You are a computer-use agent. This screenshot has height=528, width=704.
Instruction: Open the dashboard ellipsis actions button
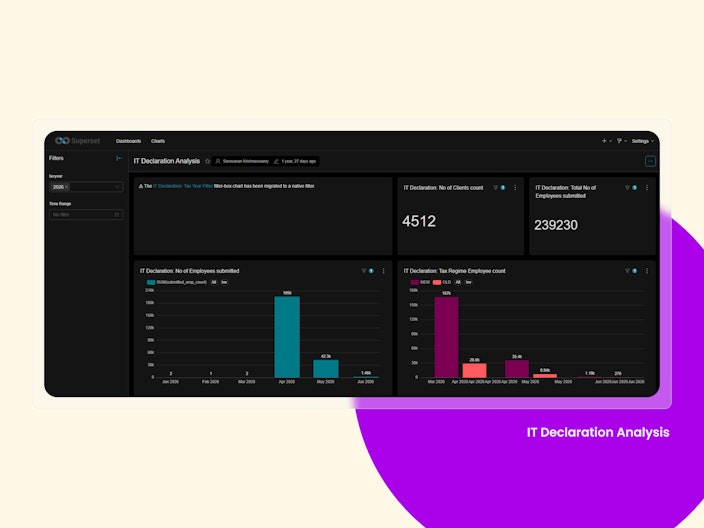click(x=650, y=161)
